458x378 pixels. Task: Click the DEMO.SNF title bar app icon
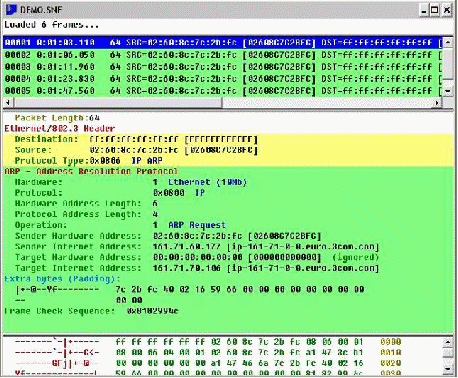click(11, 9)
